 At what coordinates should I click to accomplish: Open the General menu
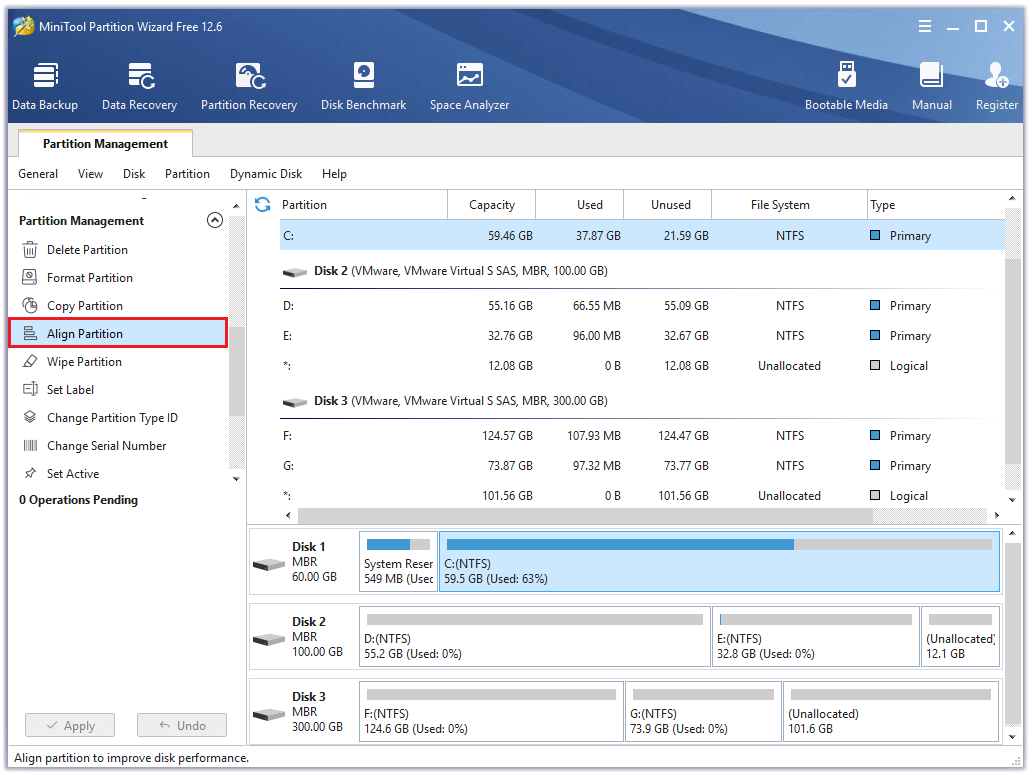[38, 174]
